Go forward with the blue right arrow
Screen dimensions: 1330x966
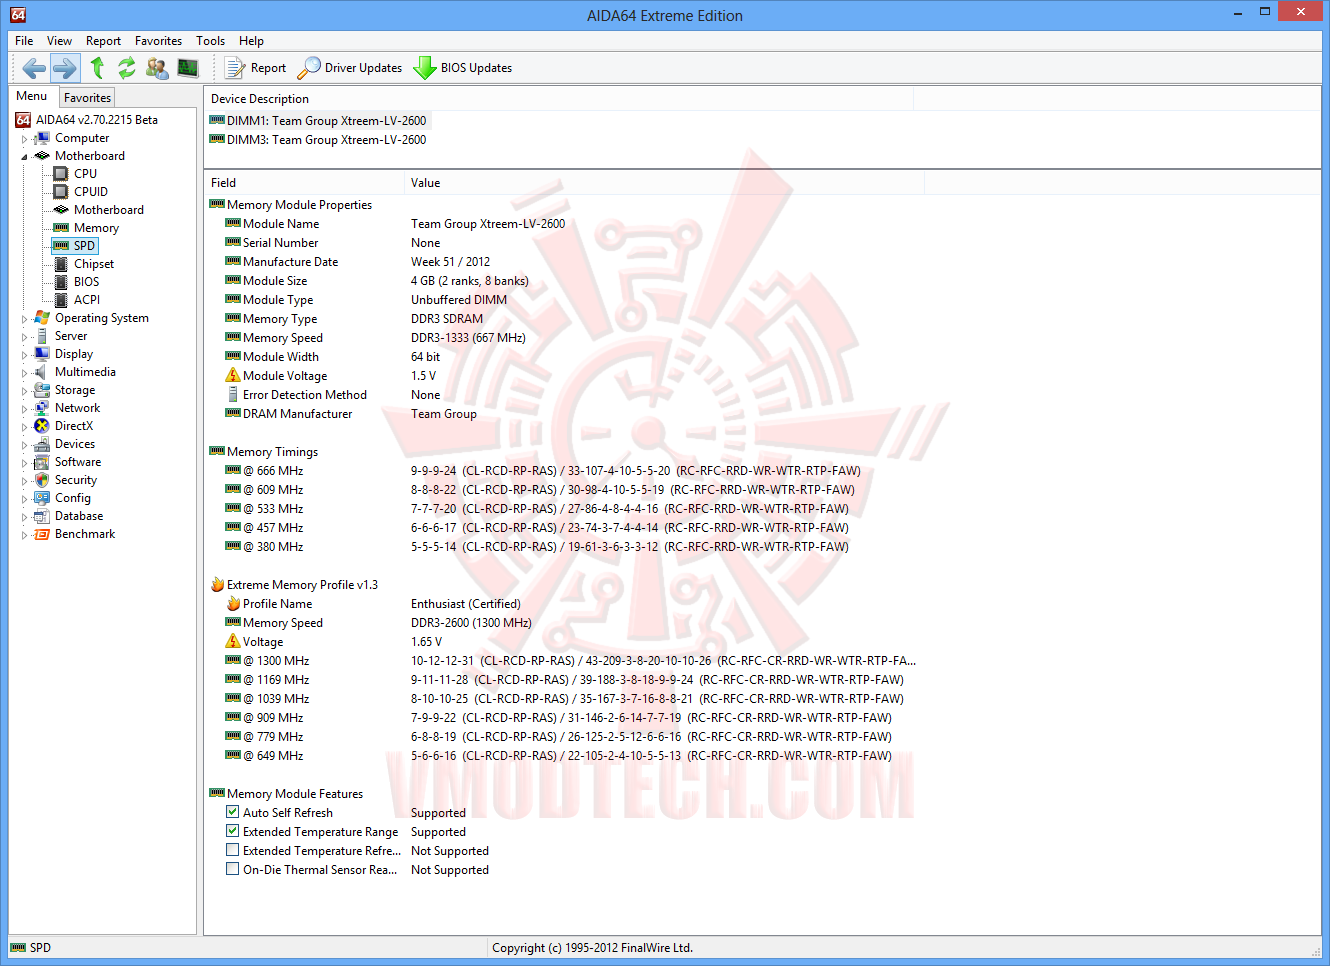point(65,68)
